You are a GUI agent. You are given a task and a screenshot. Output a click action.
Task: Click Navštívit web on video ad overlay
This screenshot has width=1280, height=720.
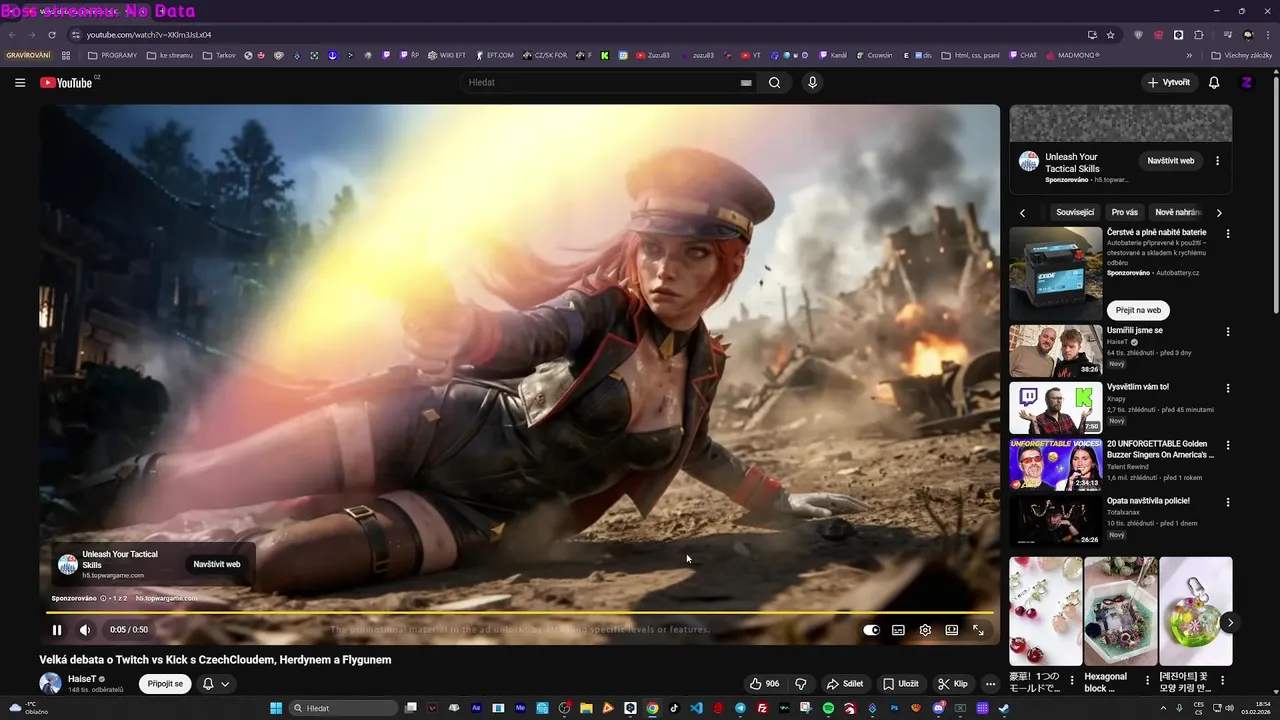click(x=217, y=564)
